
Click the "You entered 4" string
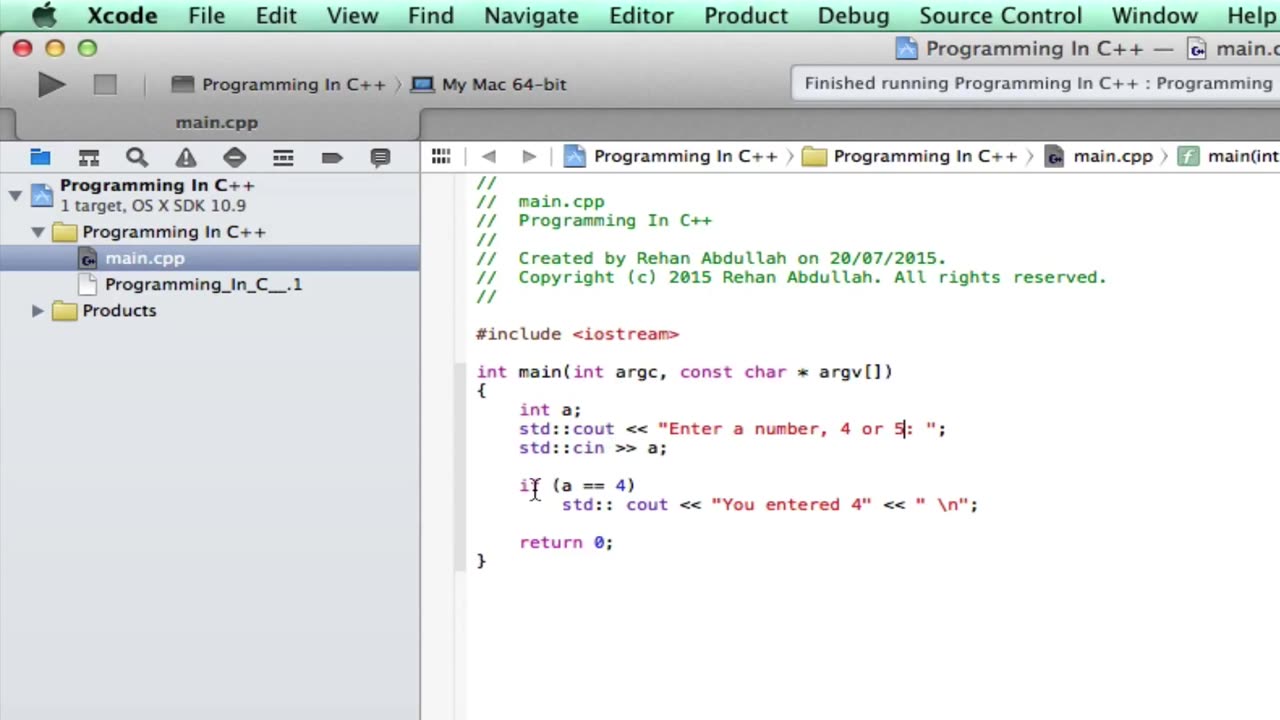(x=791, y=505)
